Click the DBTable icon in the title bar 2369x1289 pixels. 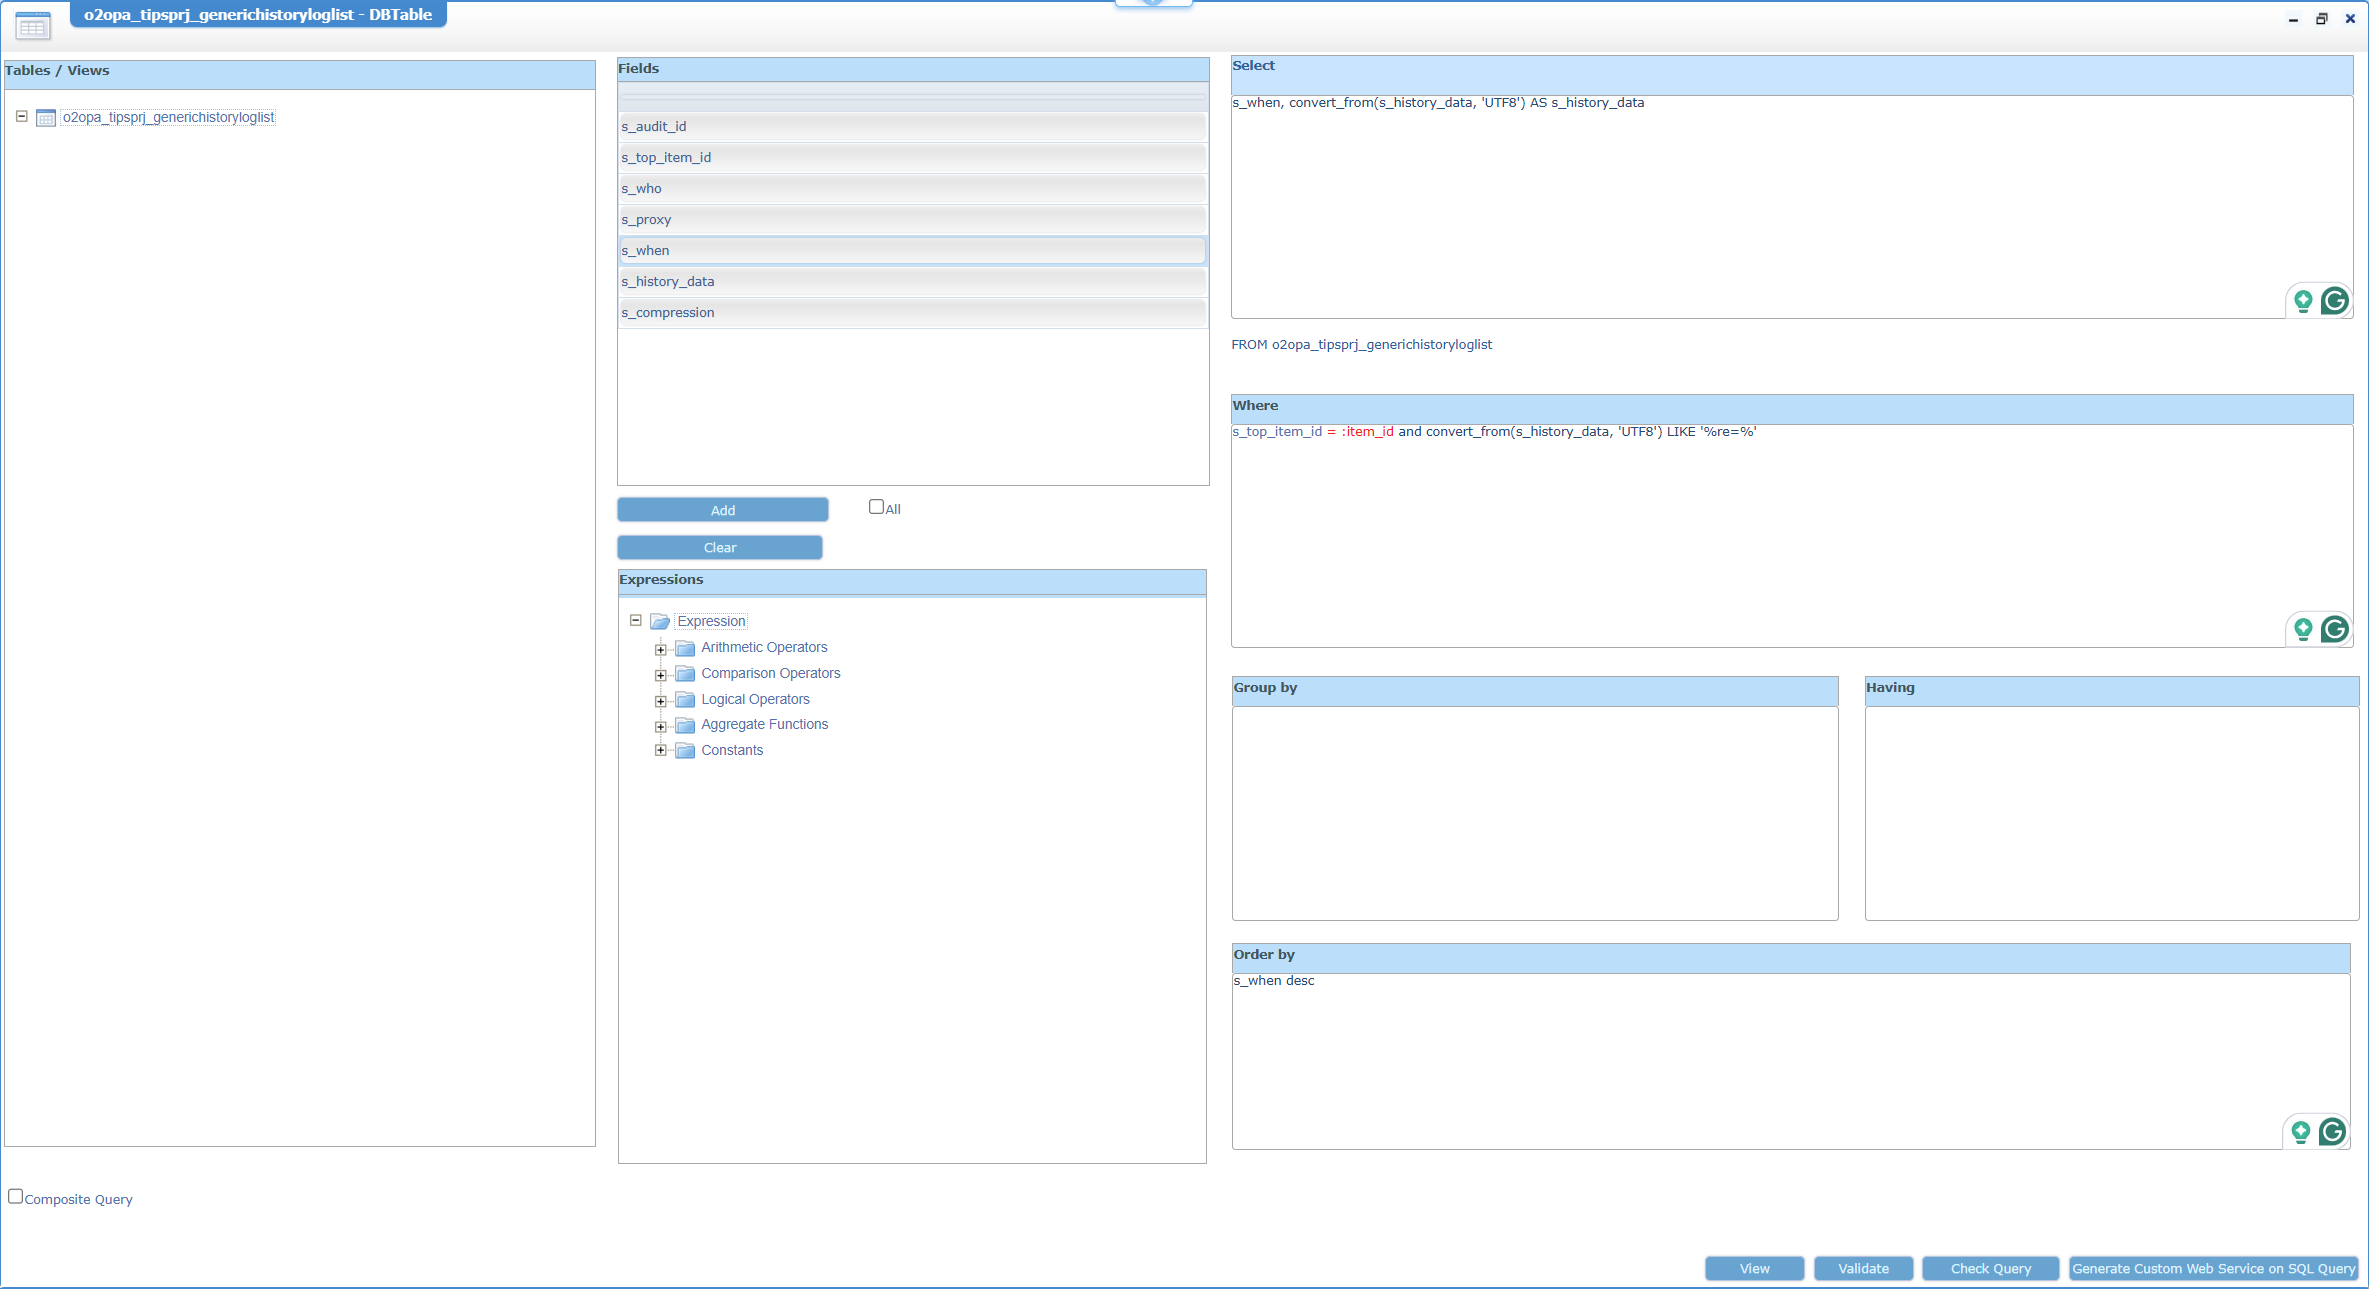(x=33, y=26)
